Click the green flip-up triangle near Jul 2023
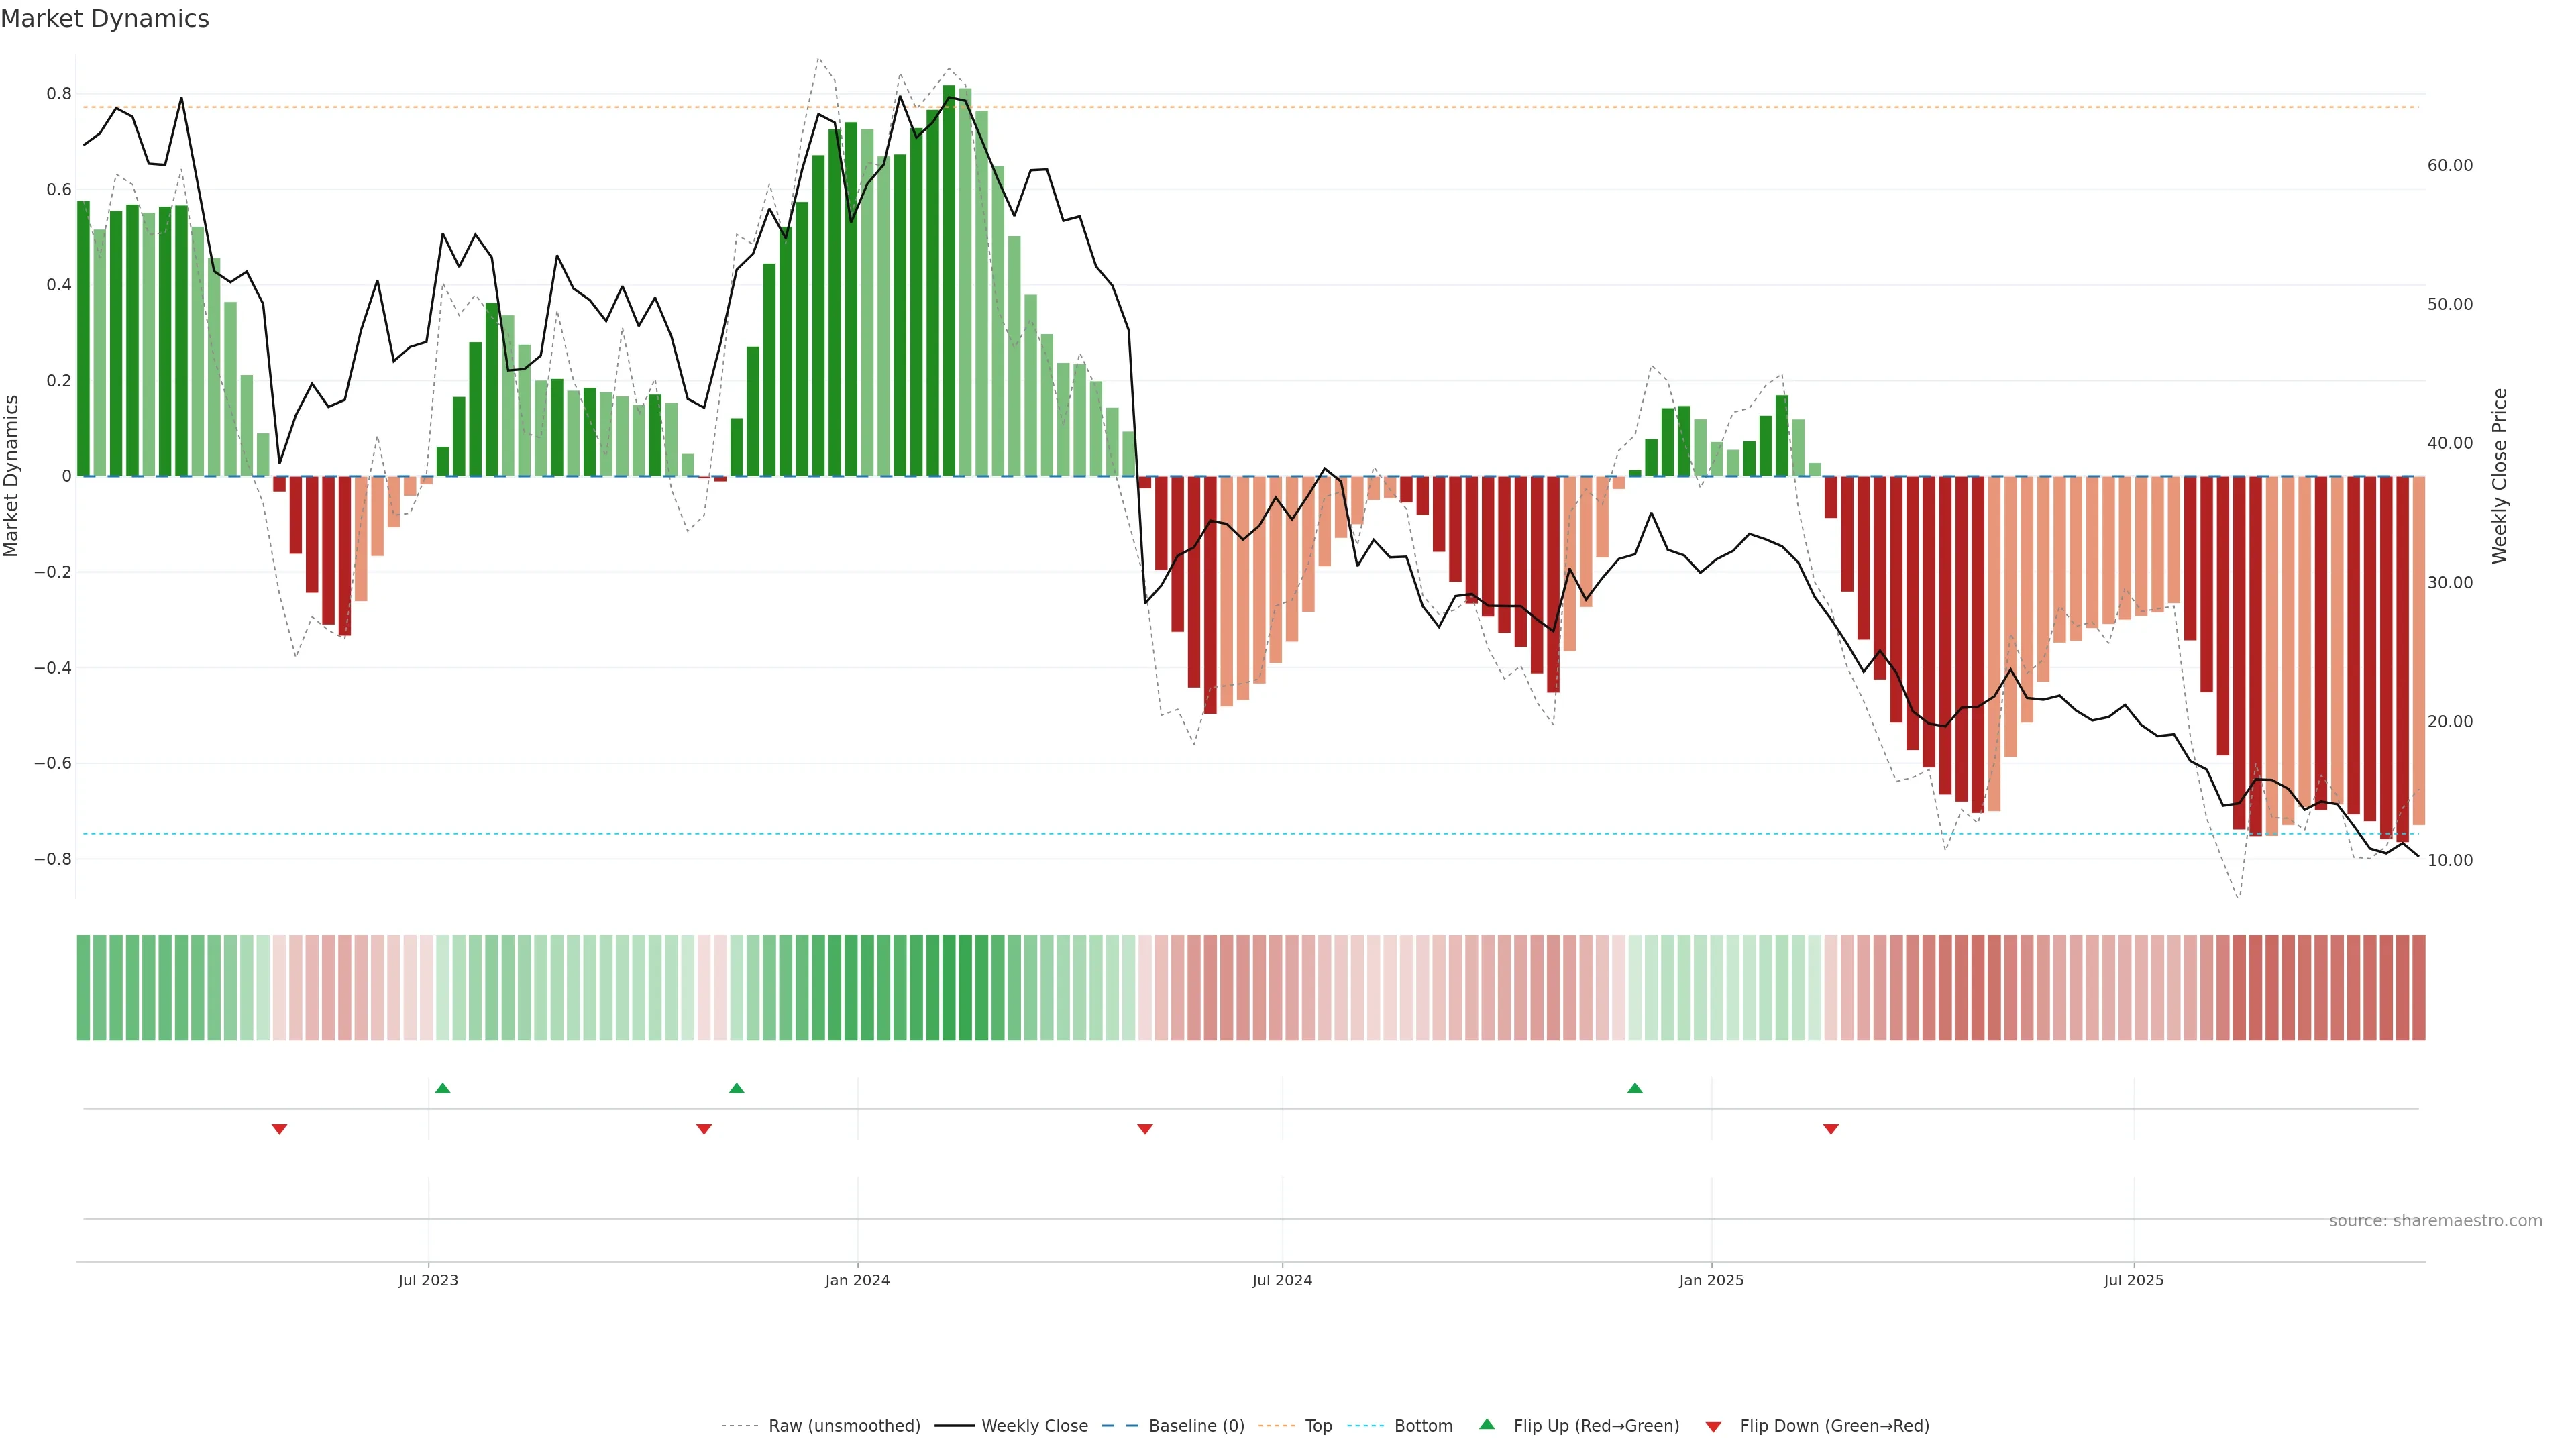The width and height of the screenshot is (2576, 1449). (443, 1088)
